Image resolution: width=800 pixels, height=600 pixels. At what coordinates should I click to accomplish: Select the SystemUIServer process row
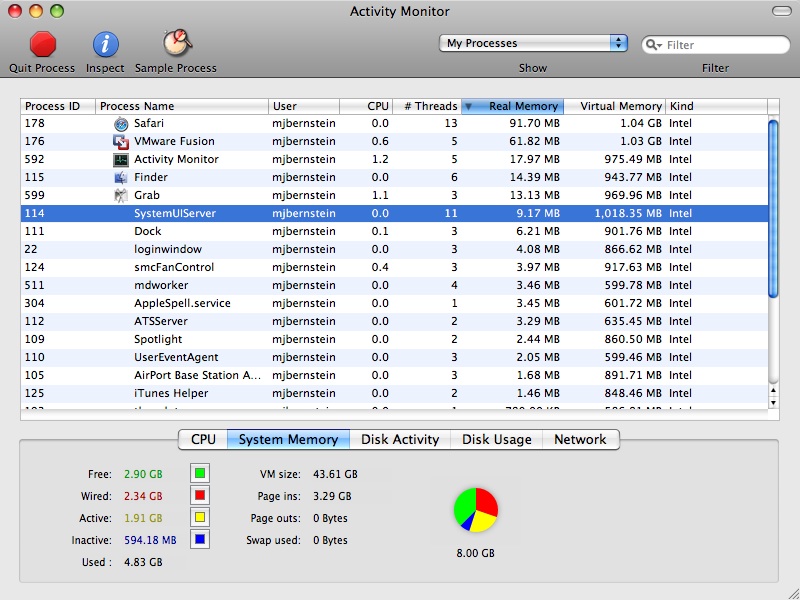[x=394, y=213]
